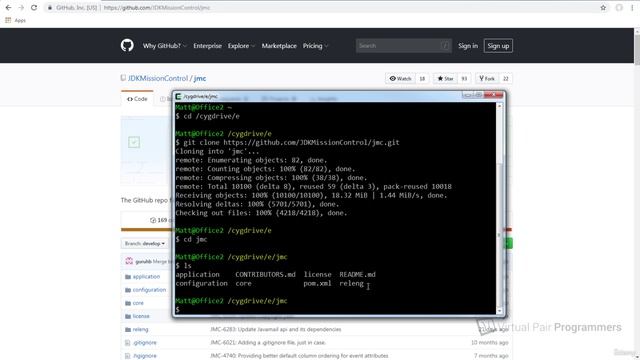Open the application folder
This screenshot has height=360, width=640.
click(x=146, y=277)
